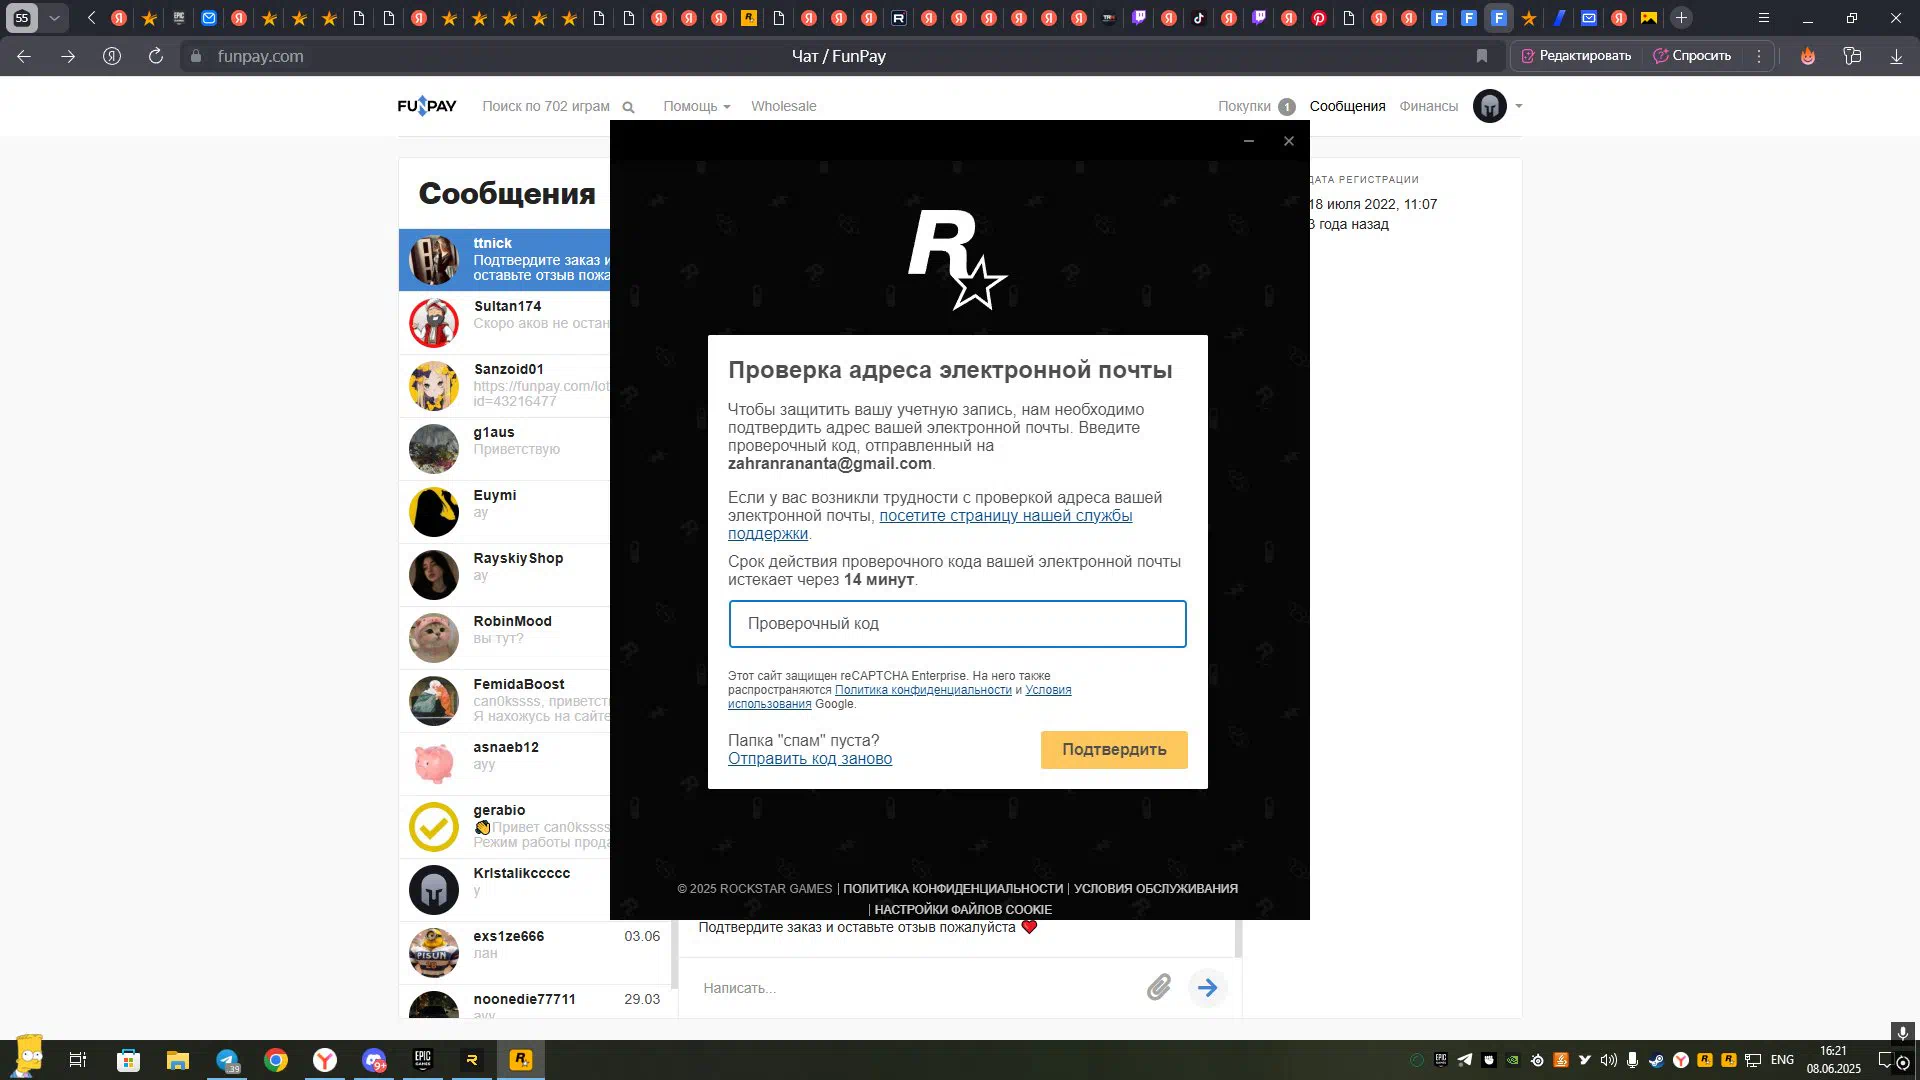Screen dimensions: 1920x1080
Task: Open the notification center in the taskbar
Action: [1885, 1060]
